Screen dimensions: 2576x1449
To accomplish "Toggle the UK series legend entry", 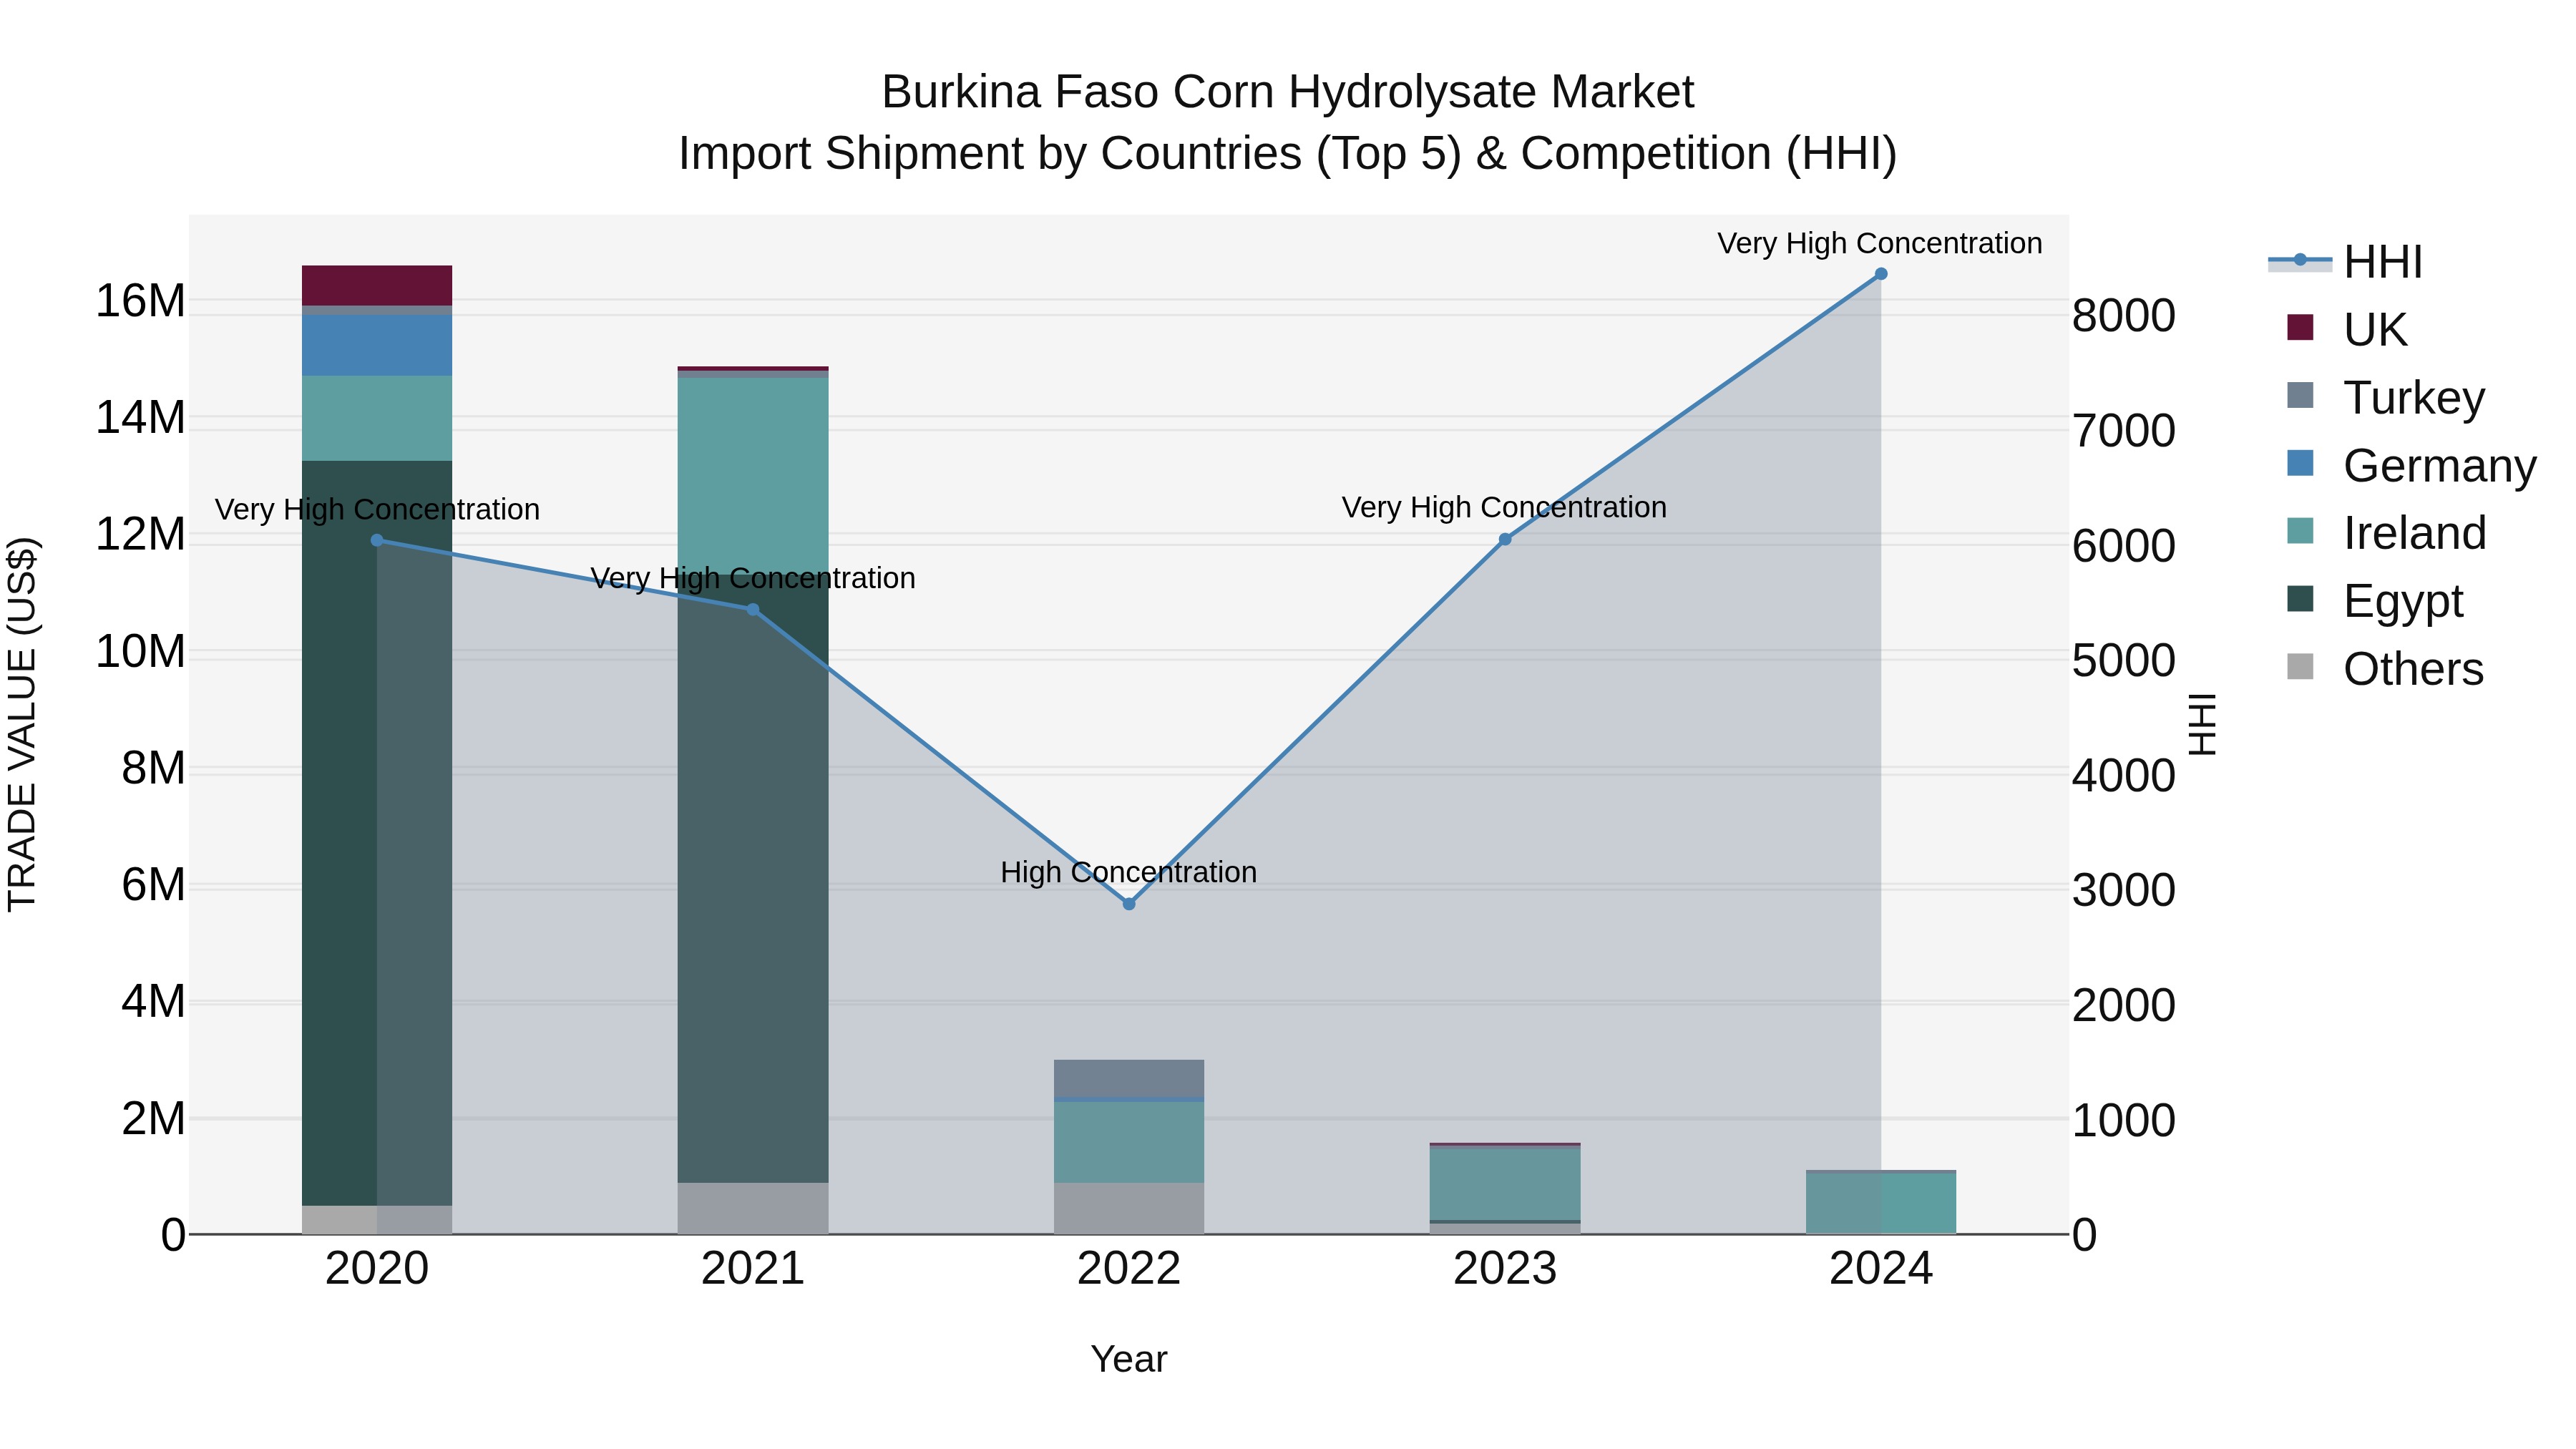I will pos(2346,329).
